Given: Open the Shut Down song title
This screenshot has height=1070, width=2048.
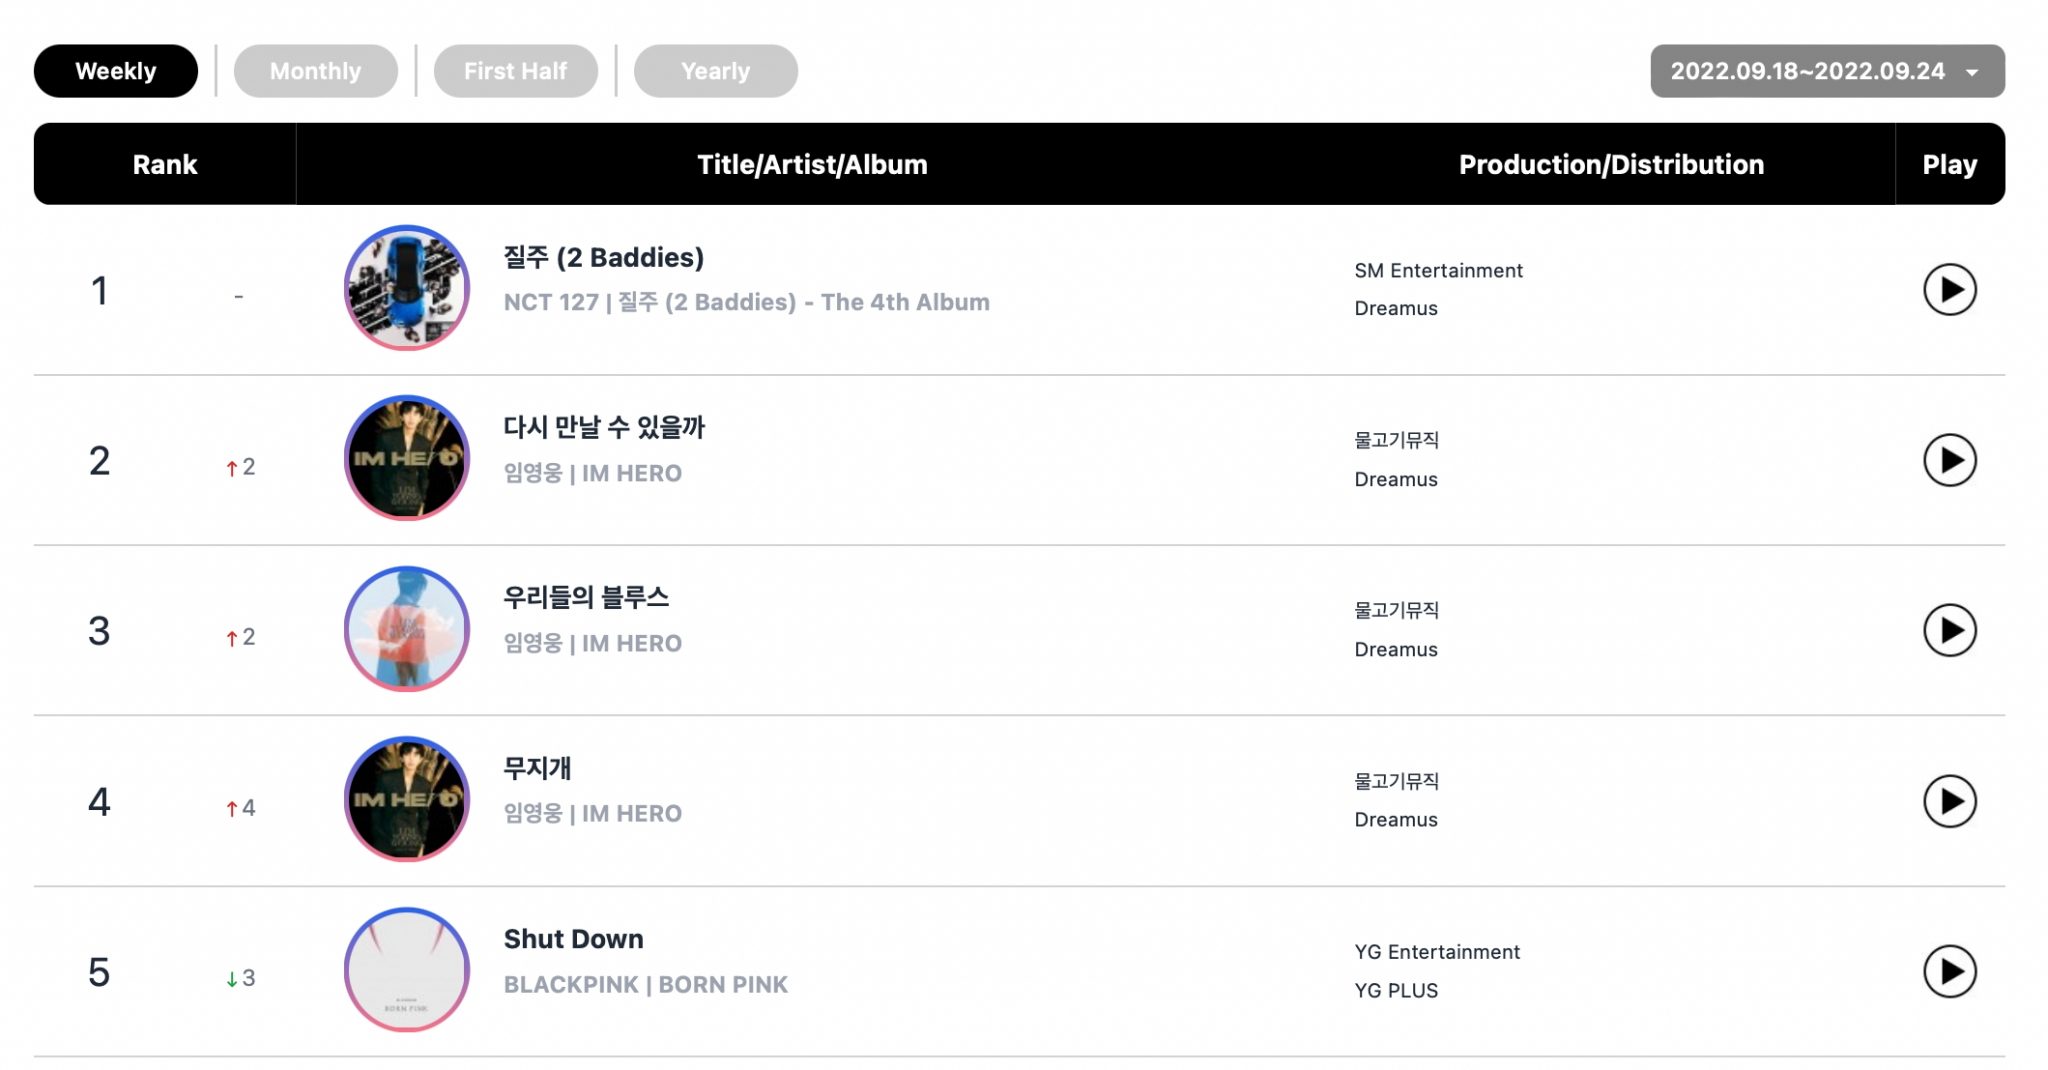Looking at the screenshot, I should coord(574,939).
